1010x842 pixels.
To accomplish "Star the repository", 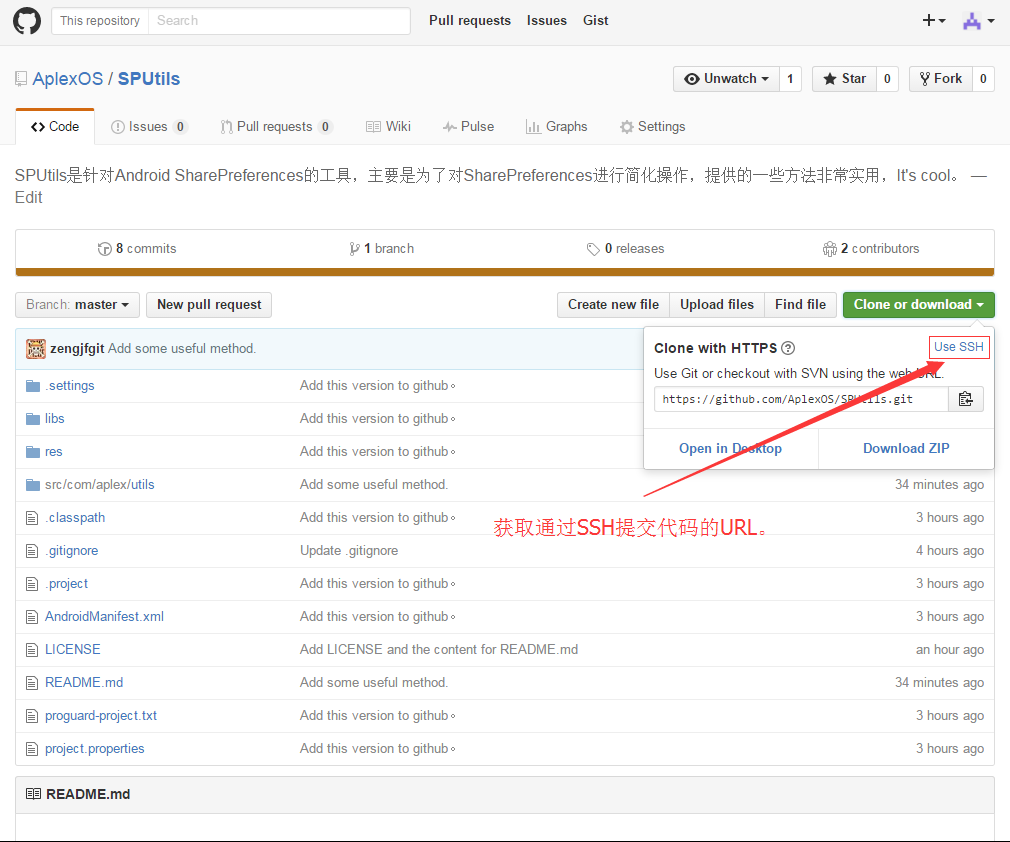I will [844, 79].
